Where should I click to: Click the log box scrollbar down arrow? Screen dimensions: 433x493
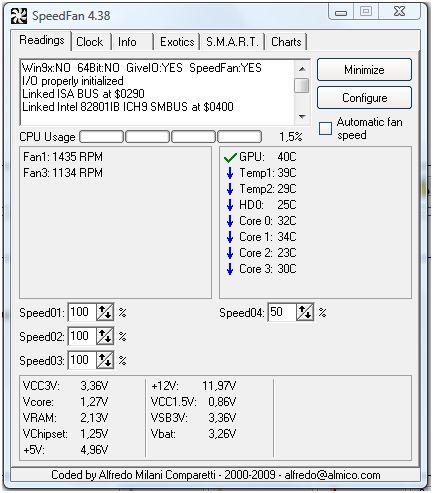point(302,117)
